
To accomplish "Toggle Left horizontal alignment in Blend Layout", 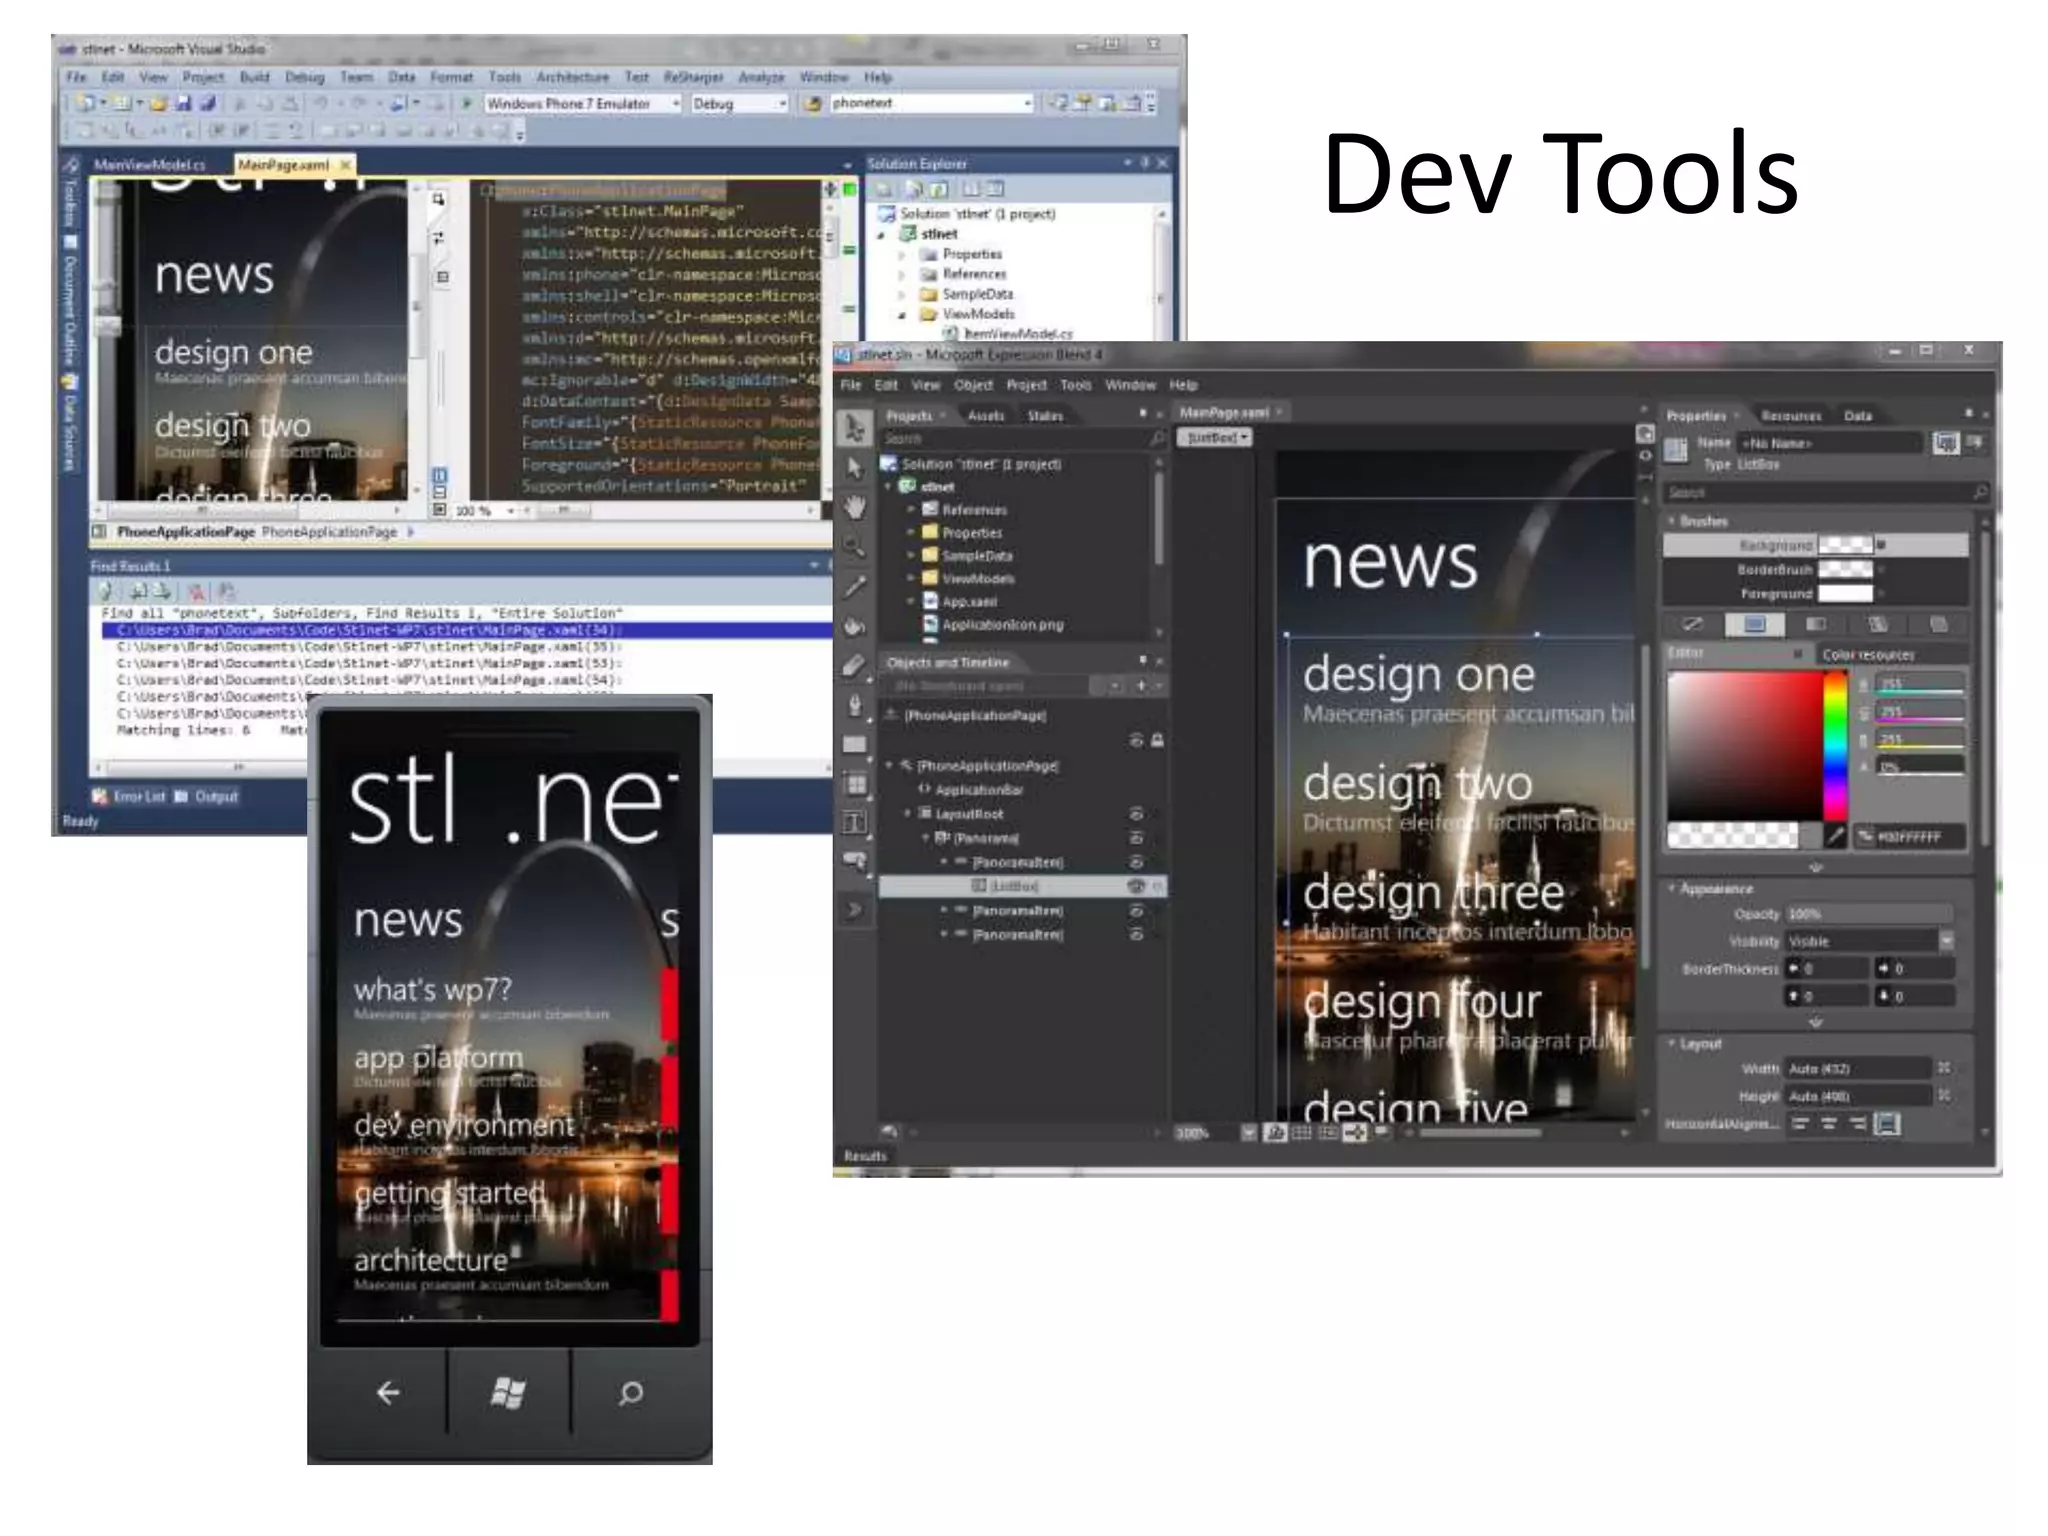I will click(1800, 1124).
